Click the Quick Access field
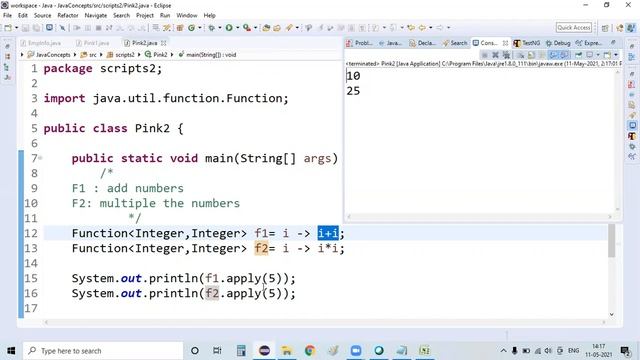 [574, 28]
